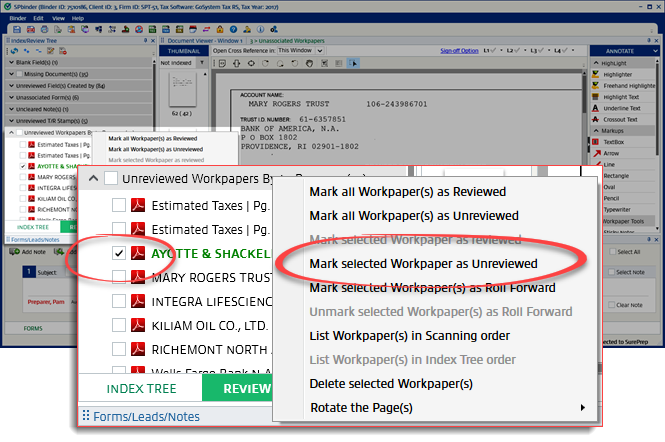This screenshot has height=442, width=665.
Task: Check KILIAM OIL CO., LTD. checkbox in callout
Action: 119,325
